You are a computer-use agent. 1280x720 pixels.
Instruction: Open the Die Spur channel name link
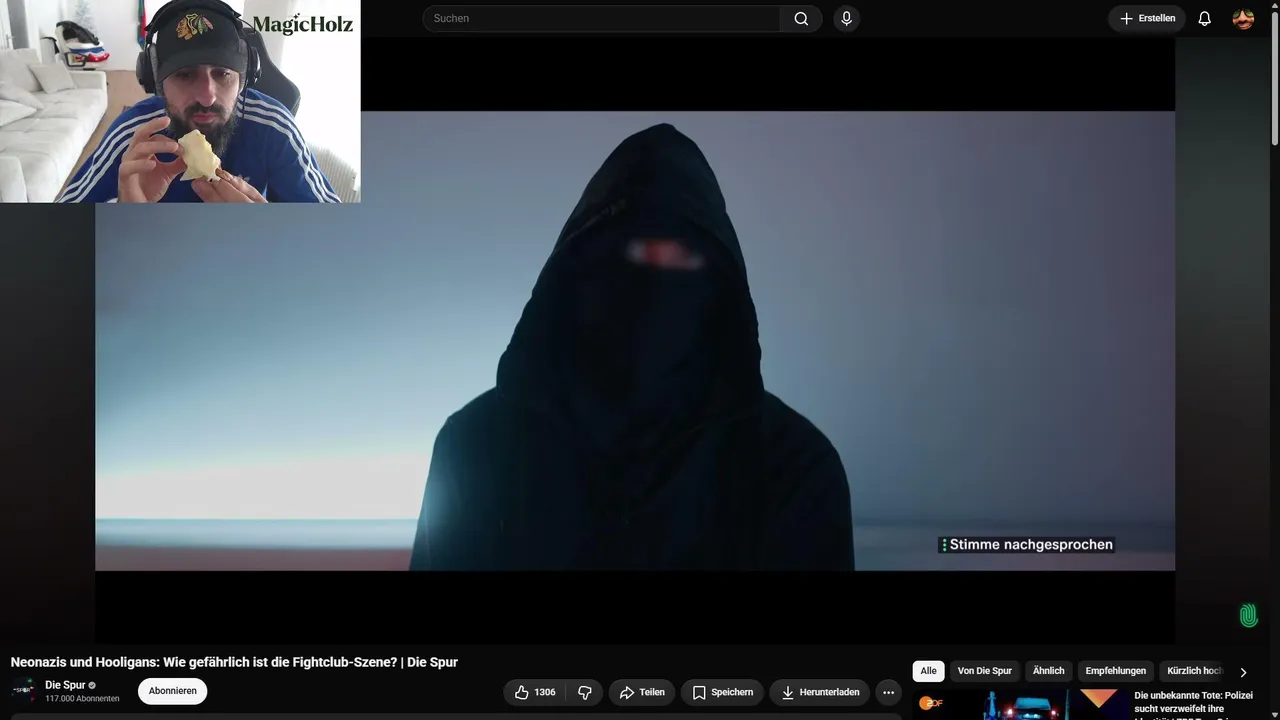(65, 685)
